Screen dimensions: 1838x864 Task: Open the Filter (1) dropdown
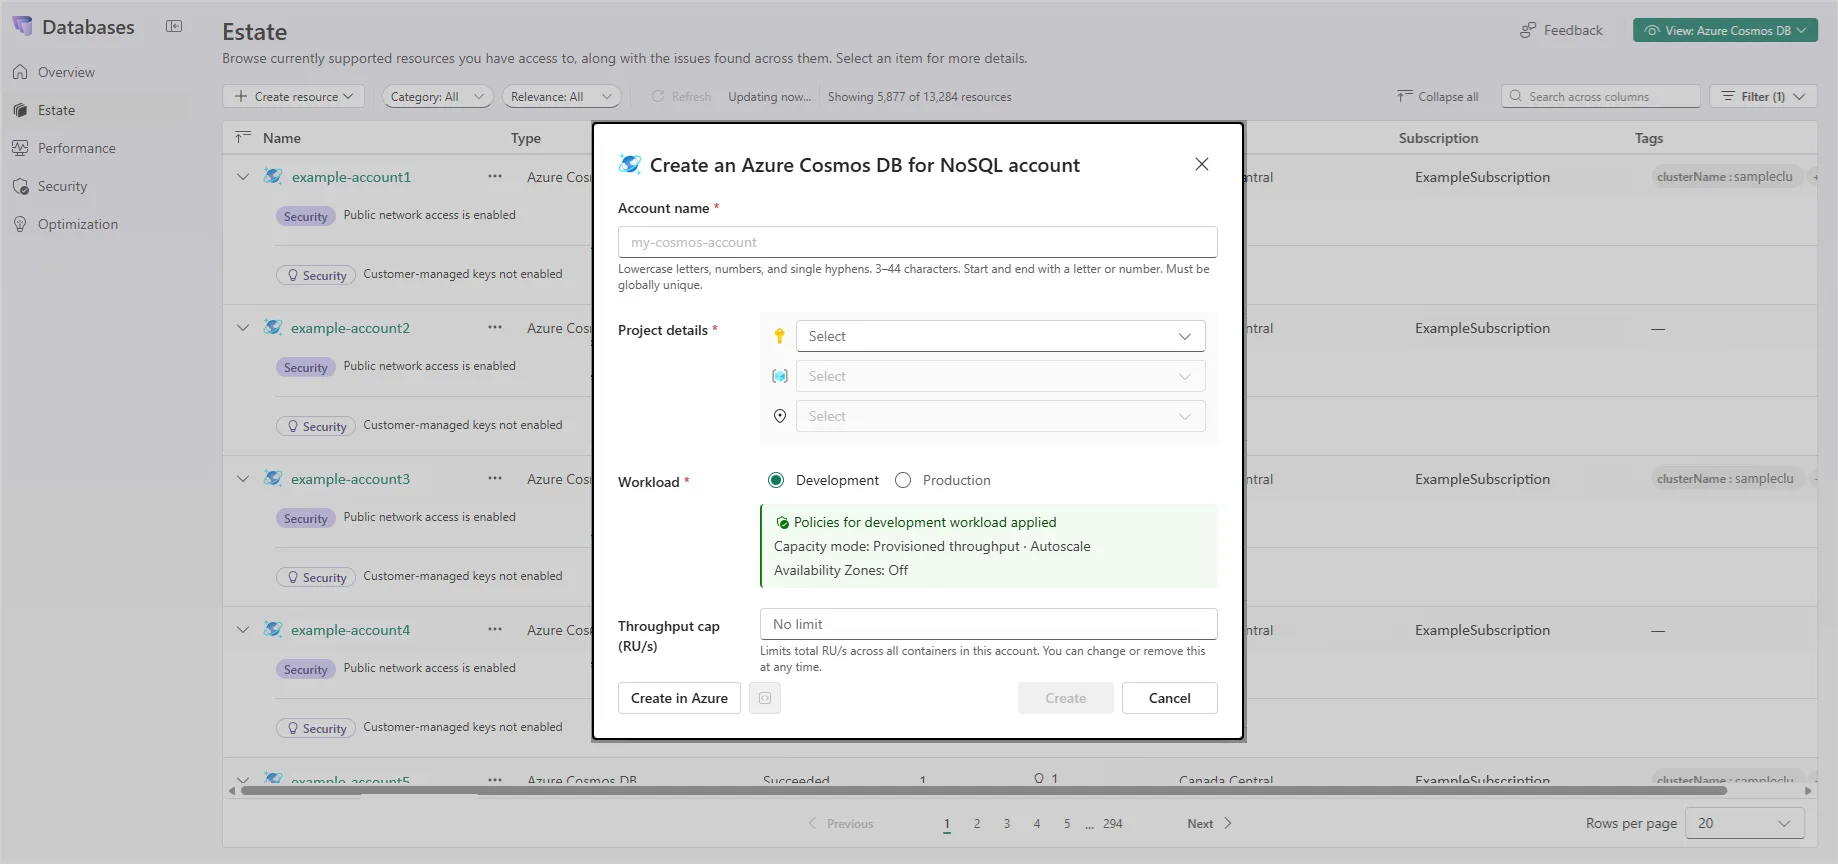pyautogui.click(x=1763, y=96)
